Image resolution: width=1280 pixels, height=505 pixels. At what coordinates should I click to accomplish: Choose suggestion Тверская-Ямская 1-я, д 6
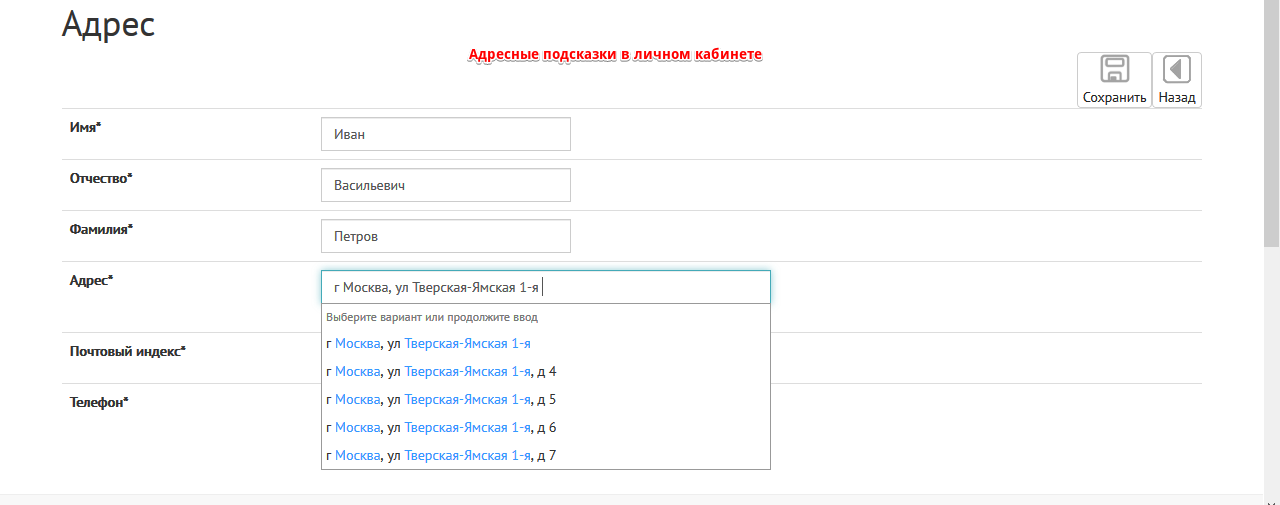546,427
